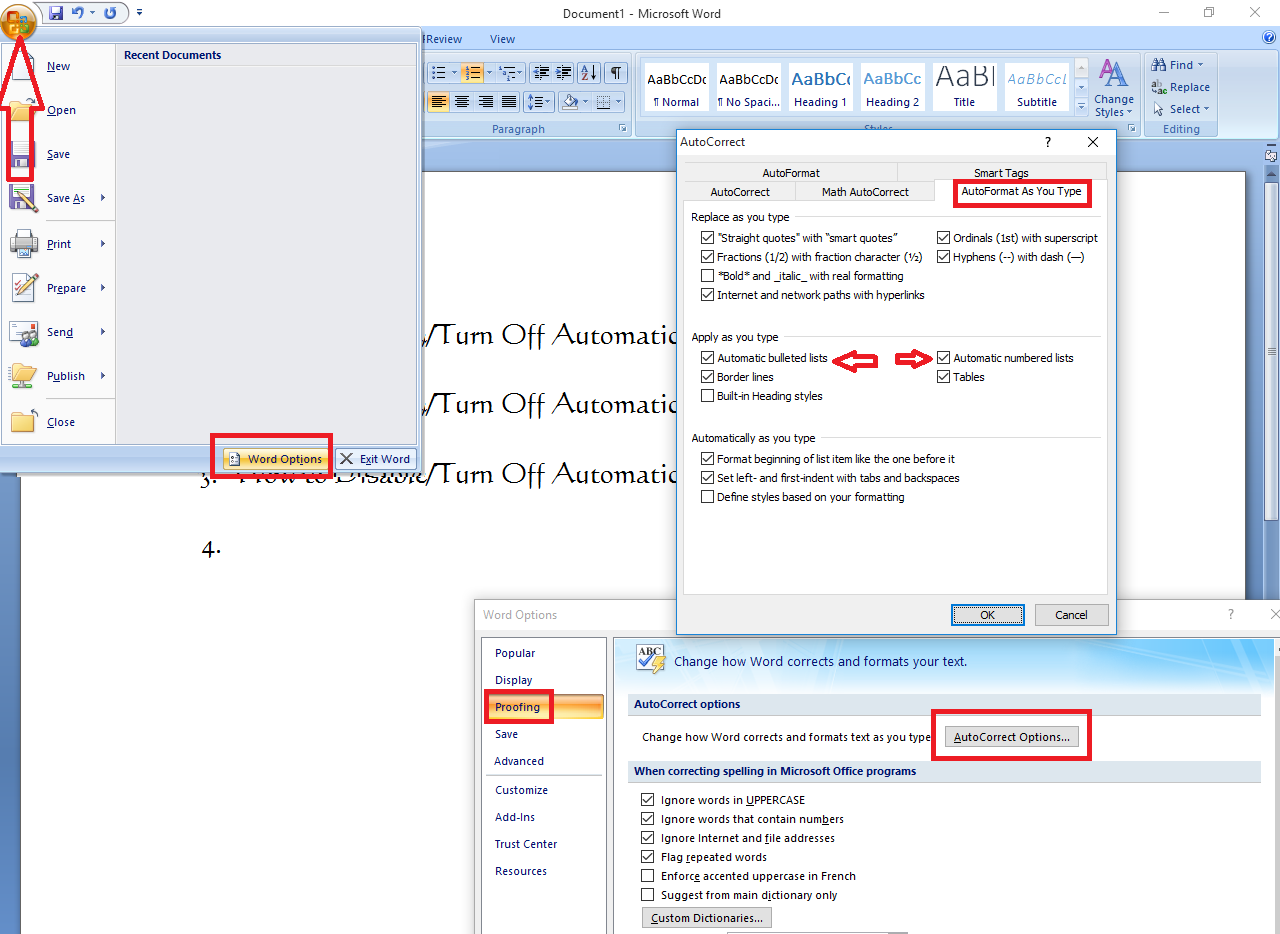Enable Bold and italic real formatting checkbox
This screenshot has height=934, width=1280.
[x=708, y=276]
